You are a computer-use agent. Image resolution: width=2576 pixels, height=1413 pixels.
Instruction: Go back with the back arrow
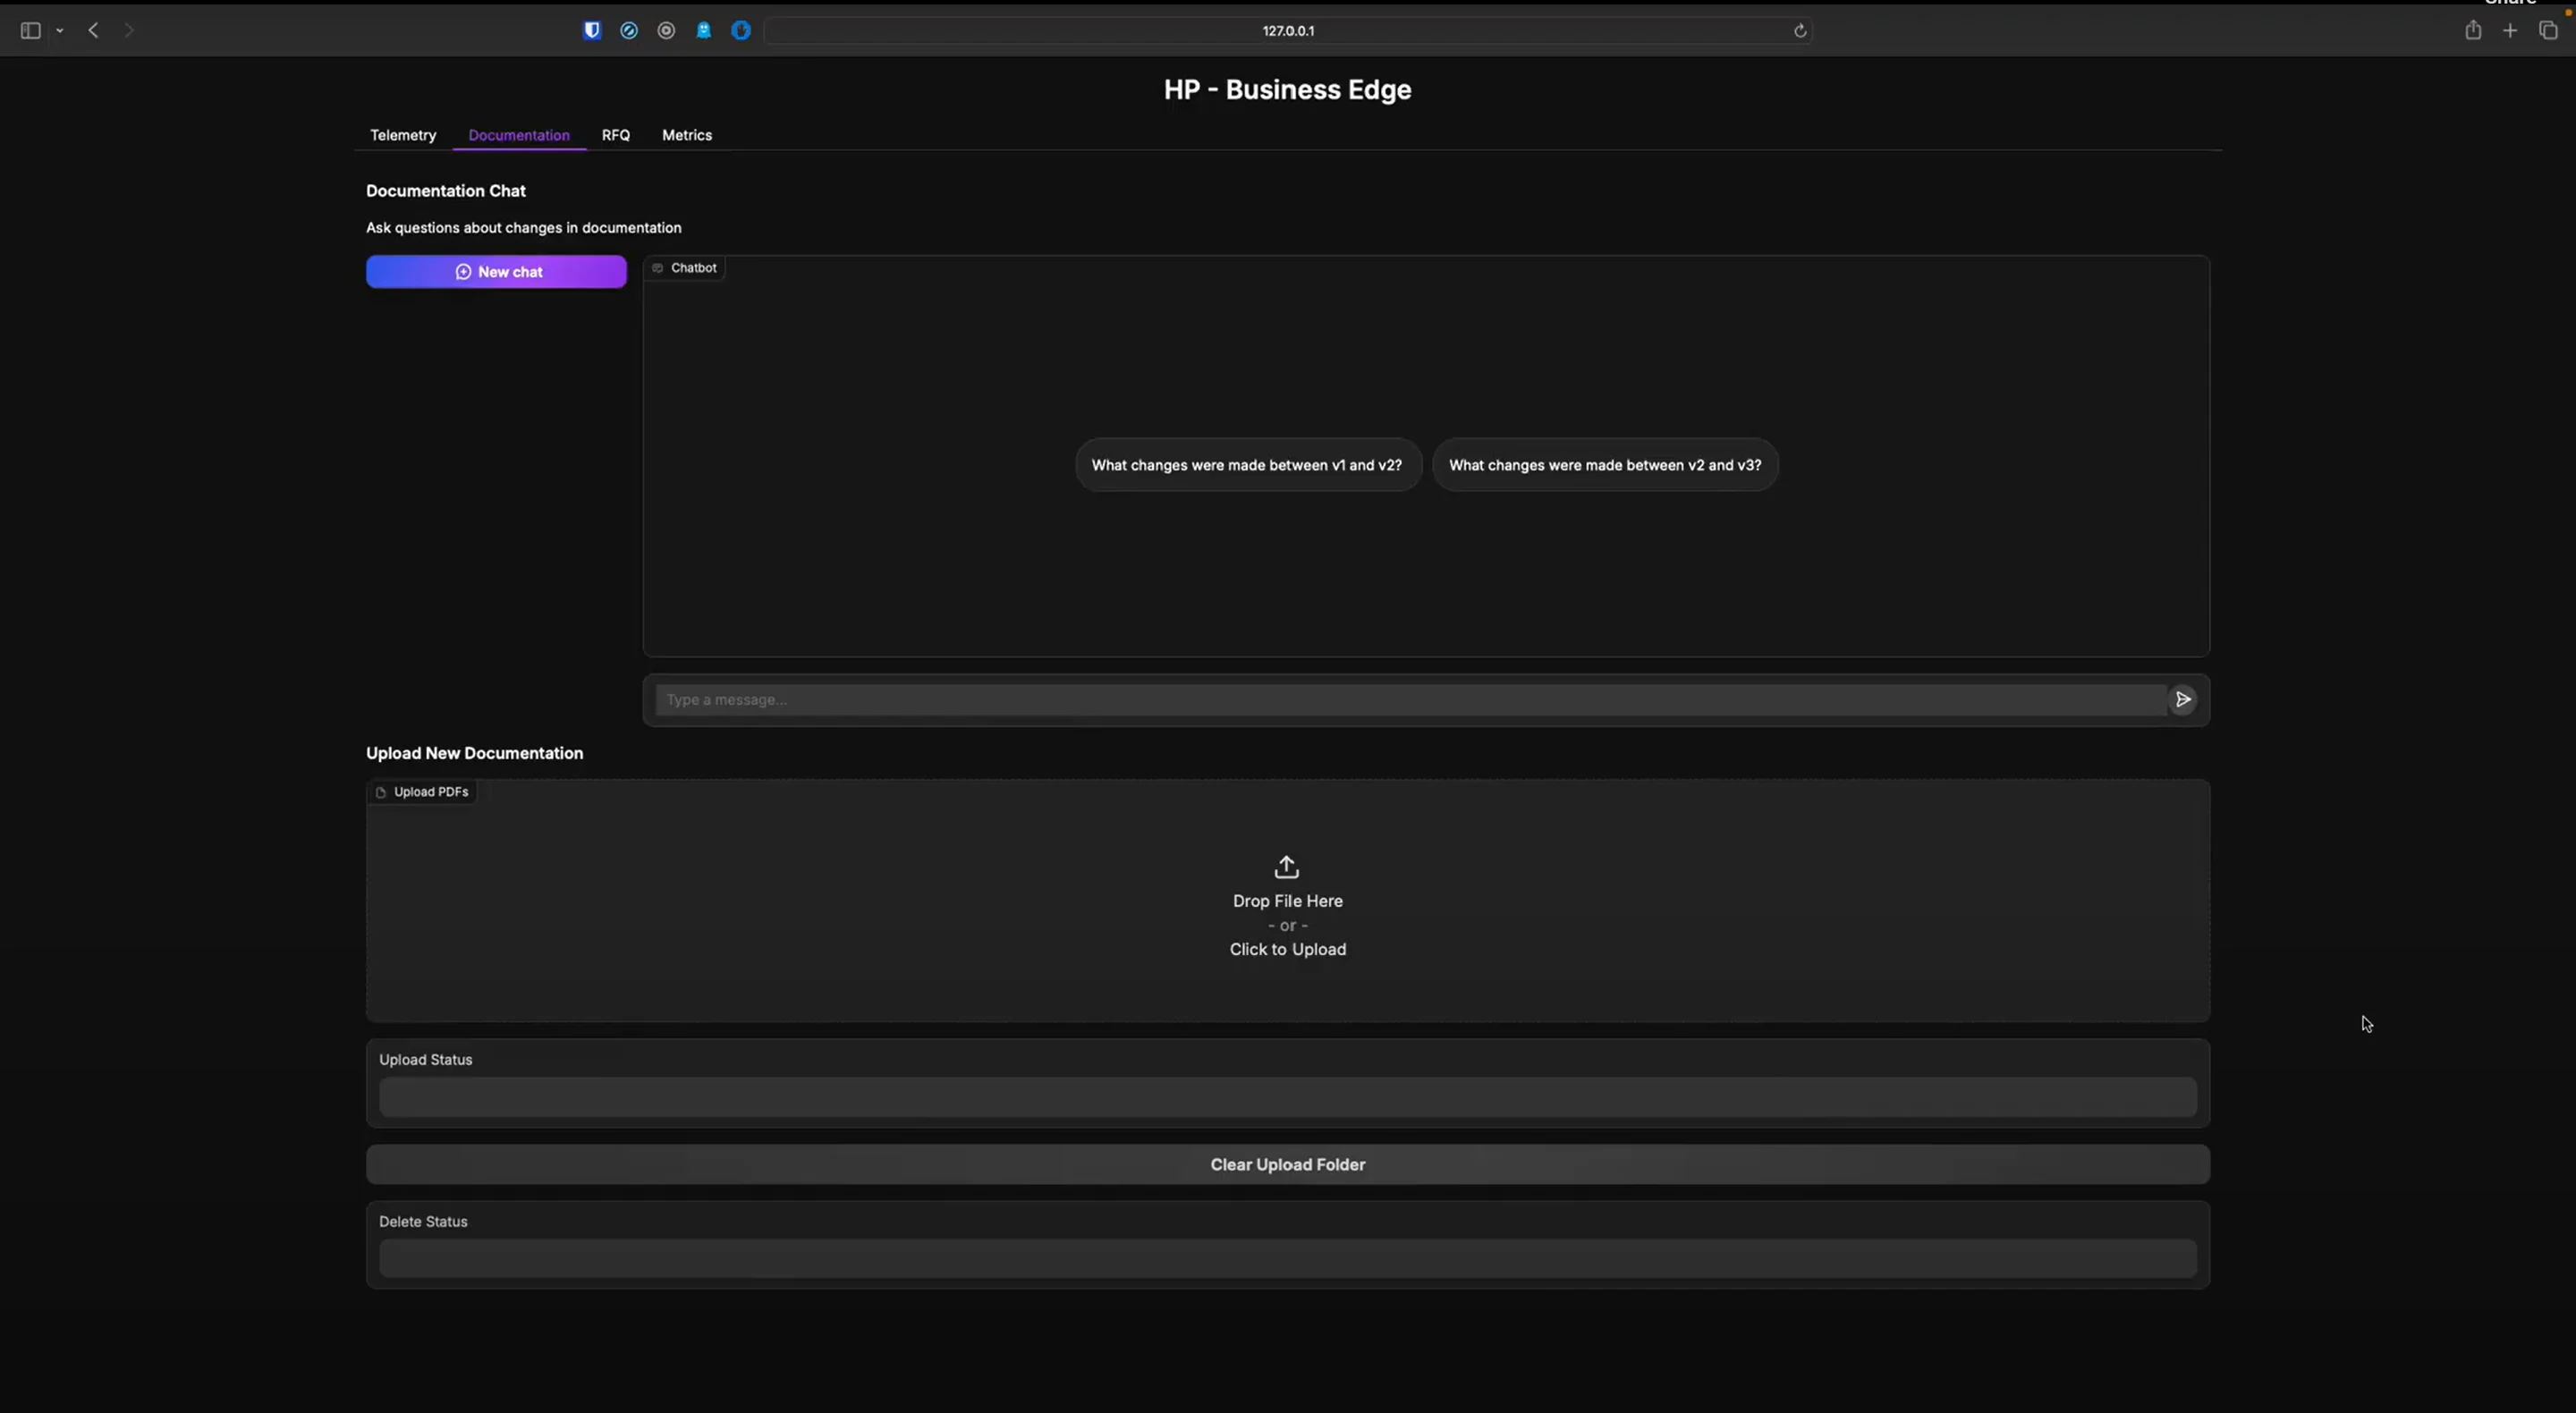pos(94,31)
